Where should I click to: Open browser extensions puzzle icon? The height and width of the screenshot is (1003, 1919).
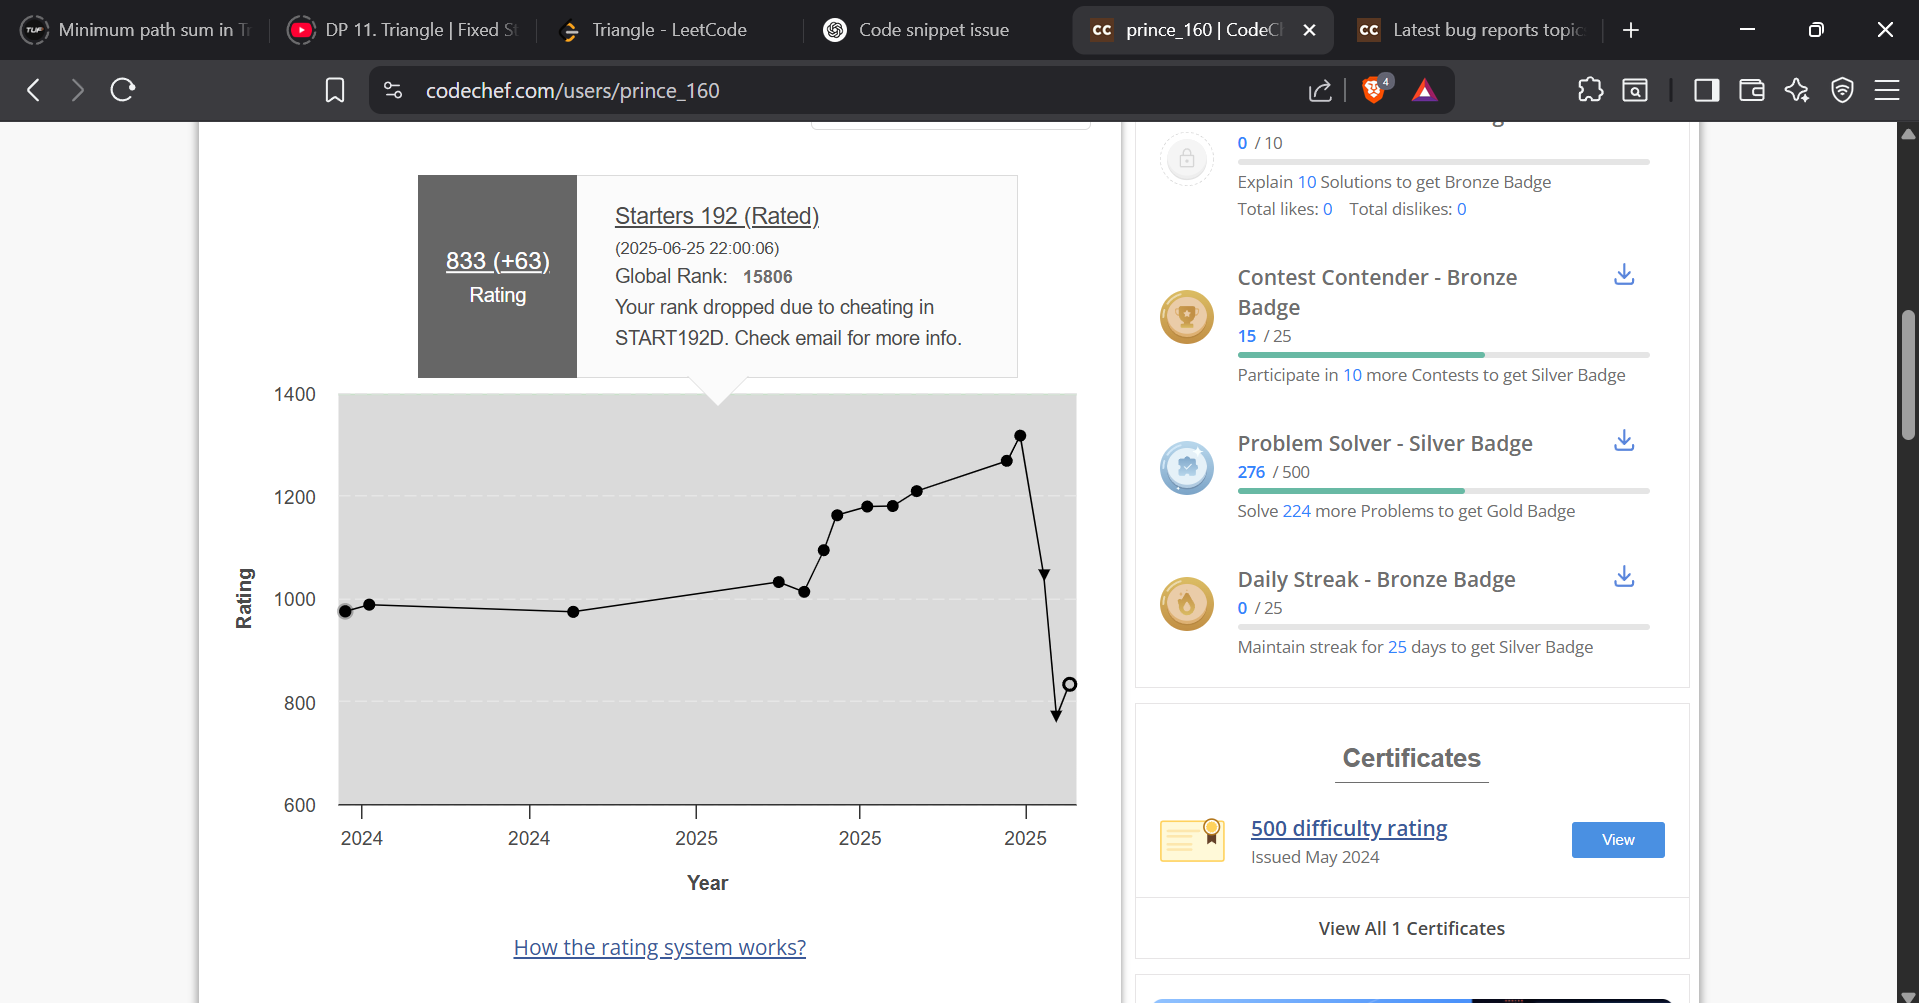tap(1590, 91)
